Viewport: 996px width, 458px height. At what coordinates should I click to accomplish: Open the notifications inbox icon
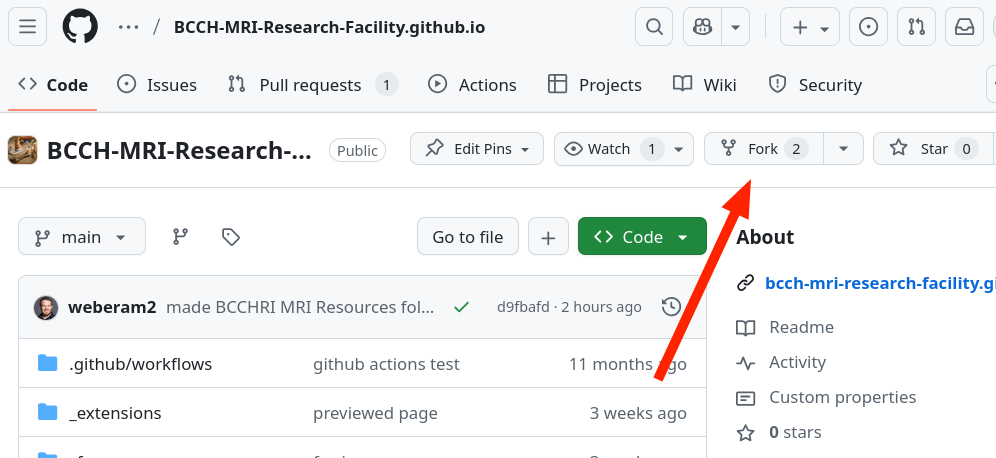(964, 27)
